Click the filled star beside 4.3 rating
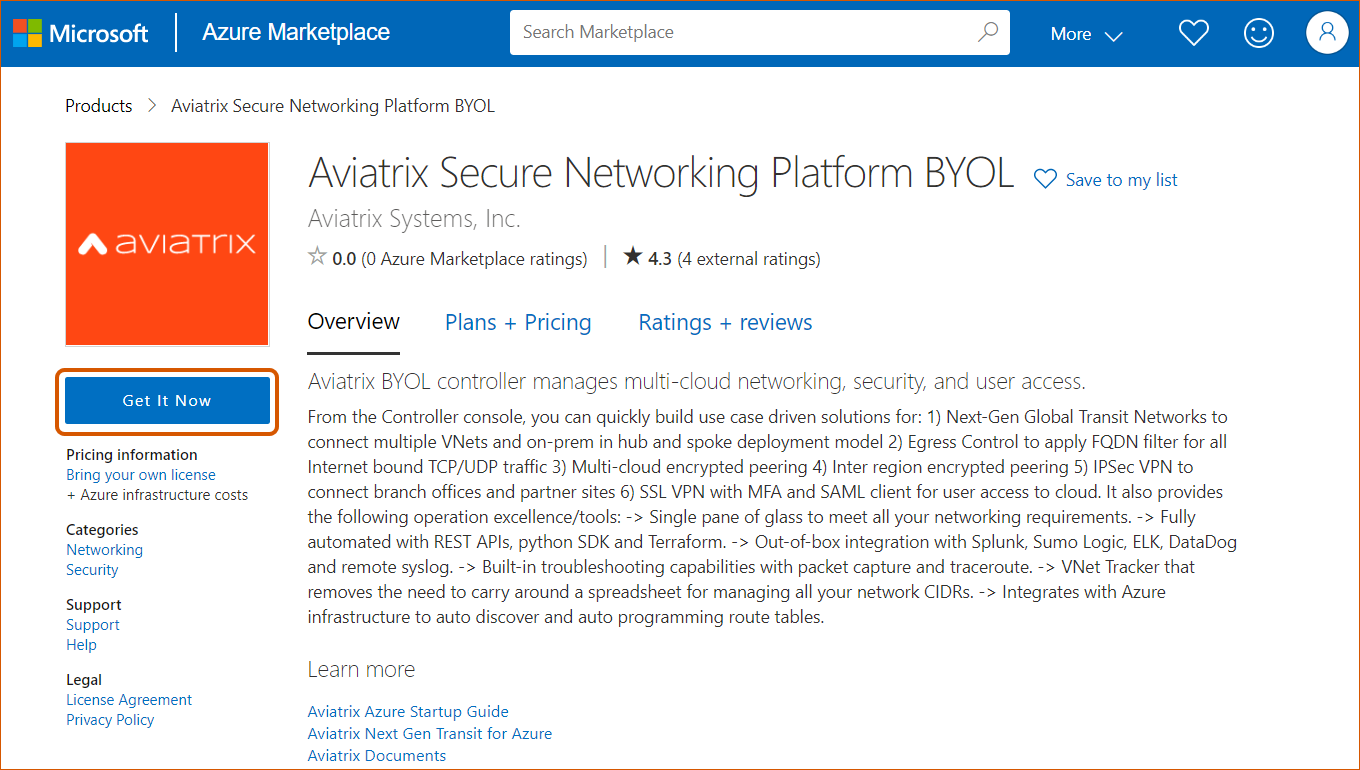 tap(632, 255)
